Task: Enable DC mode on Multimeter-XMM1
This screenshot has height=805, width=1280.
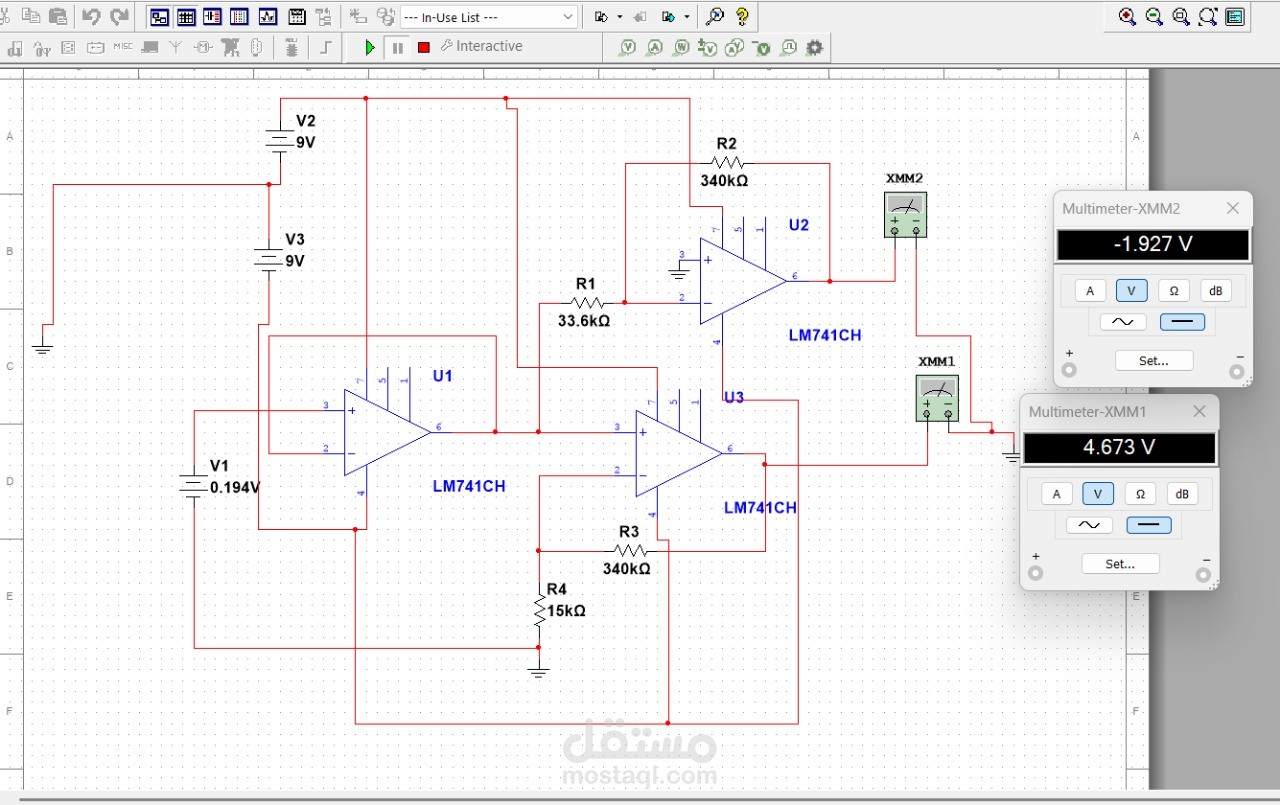Action: (1149, 525)
